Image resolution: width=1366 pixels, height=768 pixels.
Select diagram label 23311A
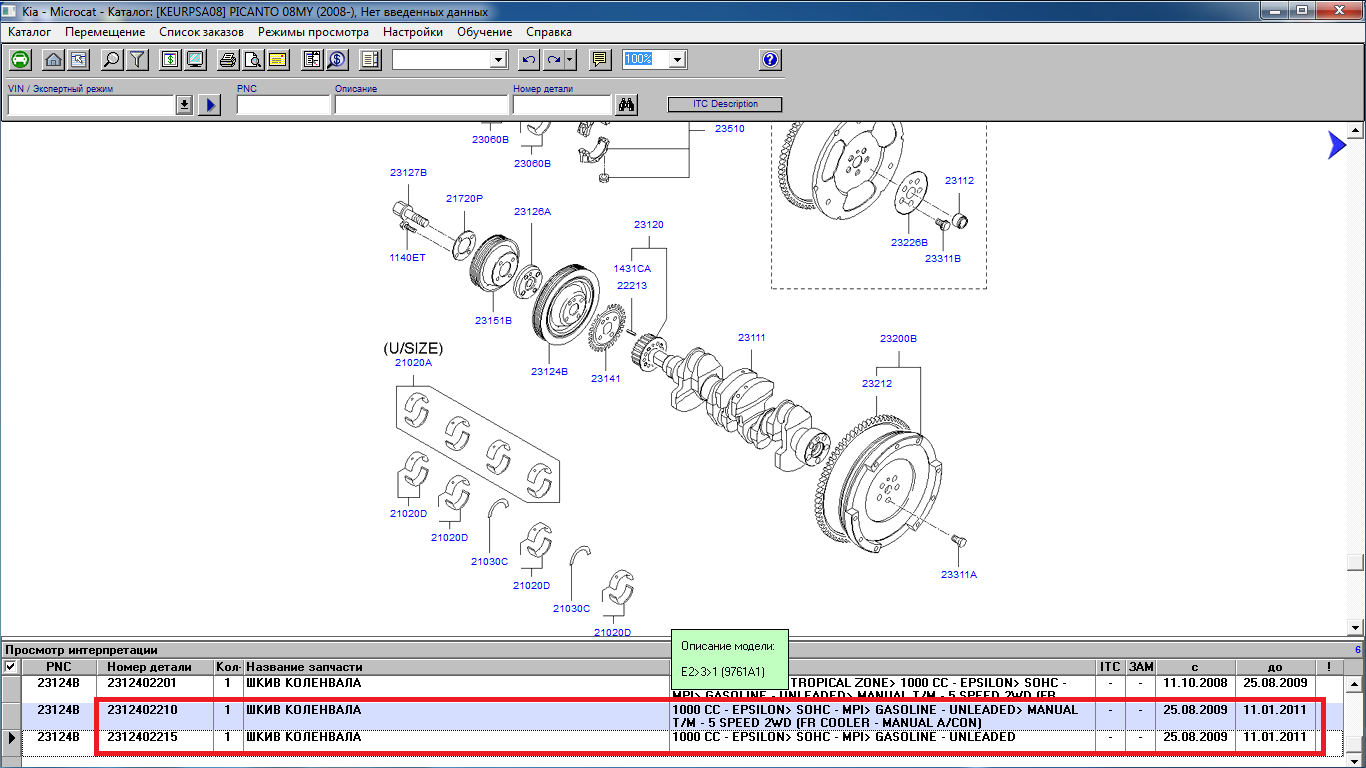coord(958,575)
